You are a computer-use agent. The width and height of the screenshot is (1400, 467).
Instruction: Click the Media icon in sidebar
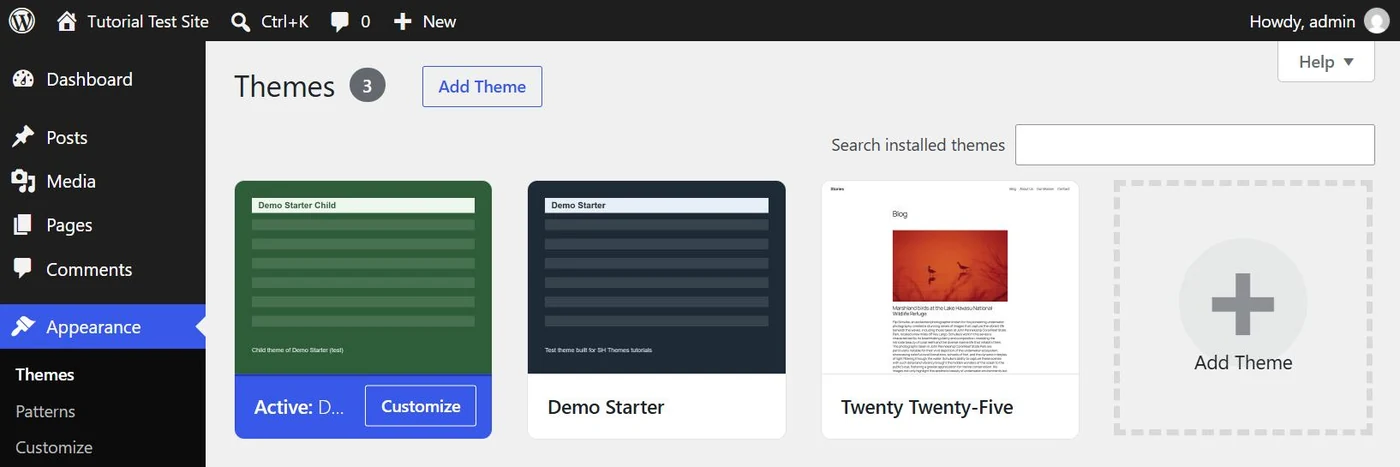coord(23,181)
